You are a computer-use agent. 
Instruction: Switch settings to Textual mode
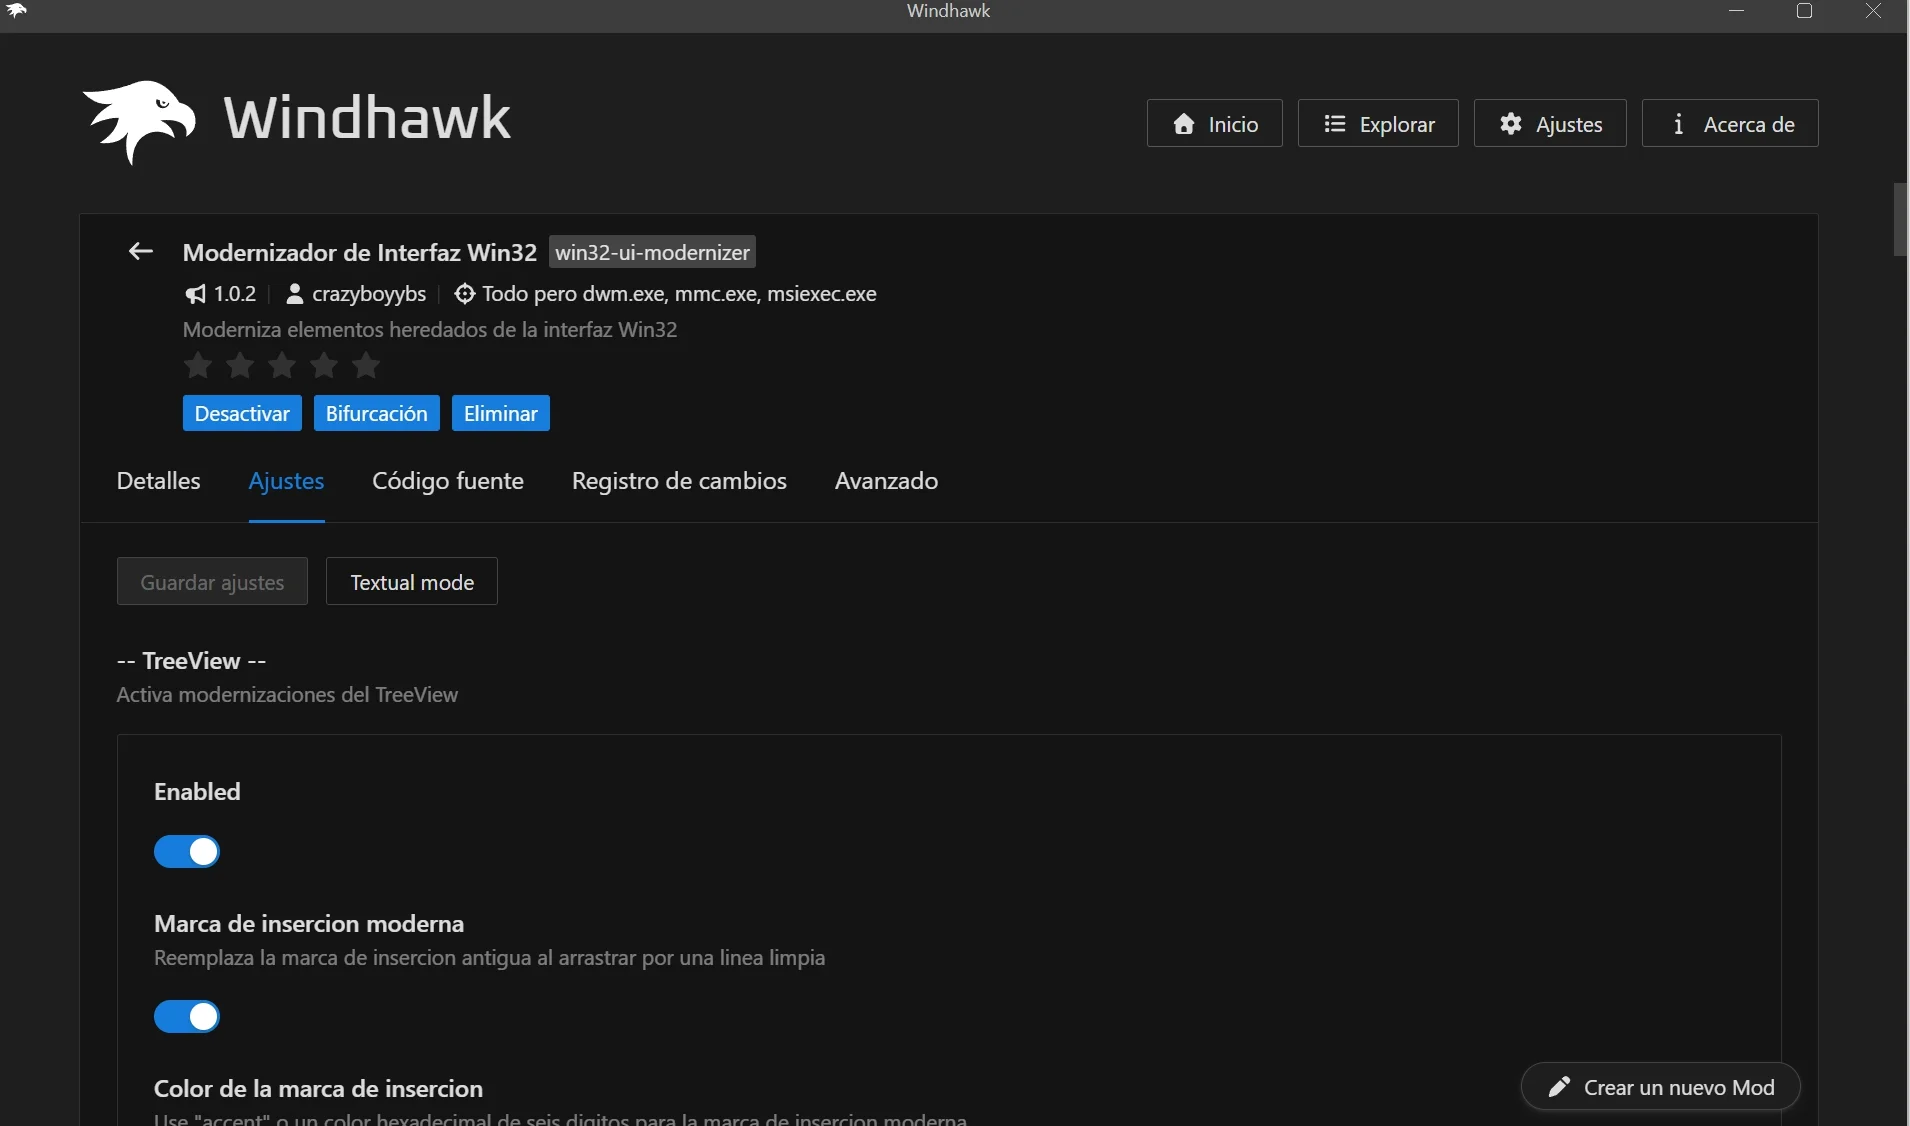[x=412, y=581]
